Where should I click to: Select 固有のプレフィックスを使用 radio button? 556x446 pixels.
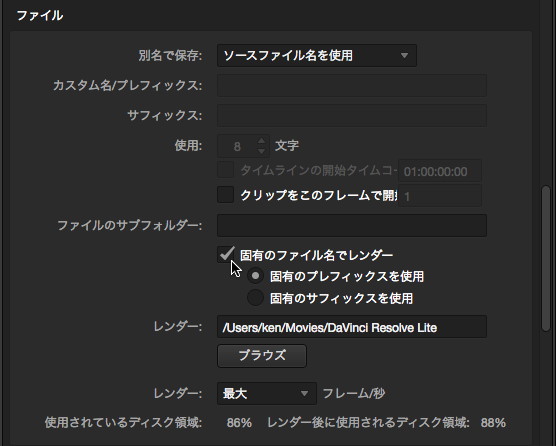click(x=255, y=276)
